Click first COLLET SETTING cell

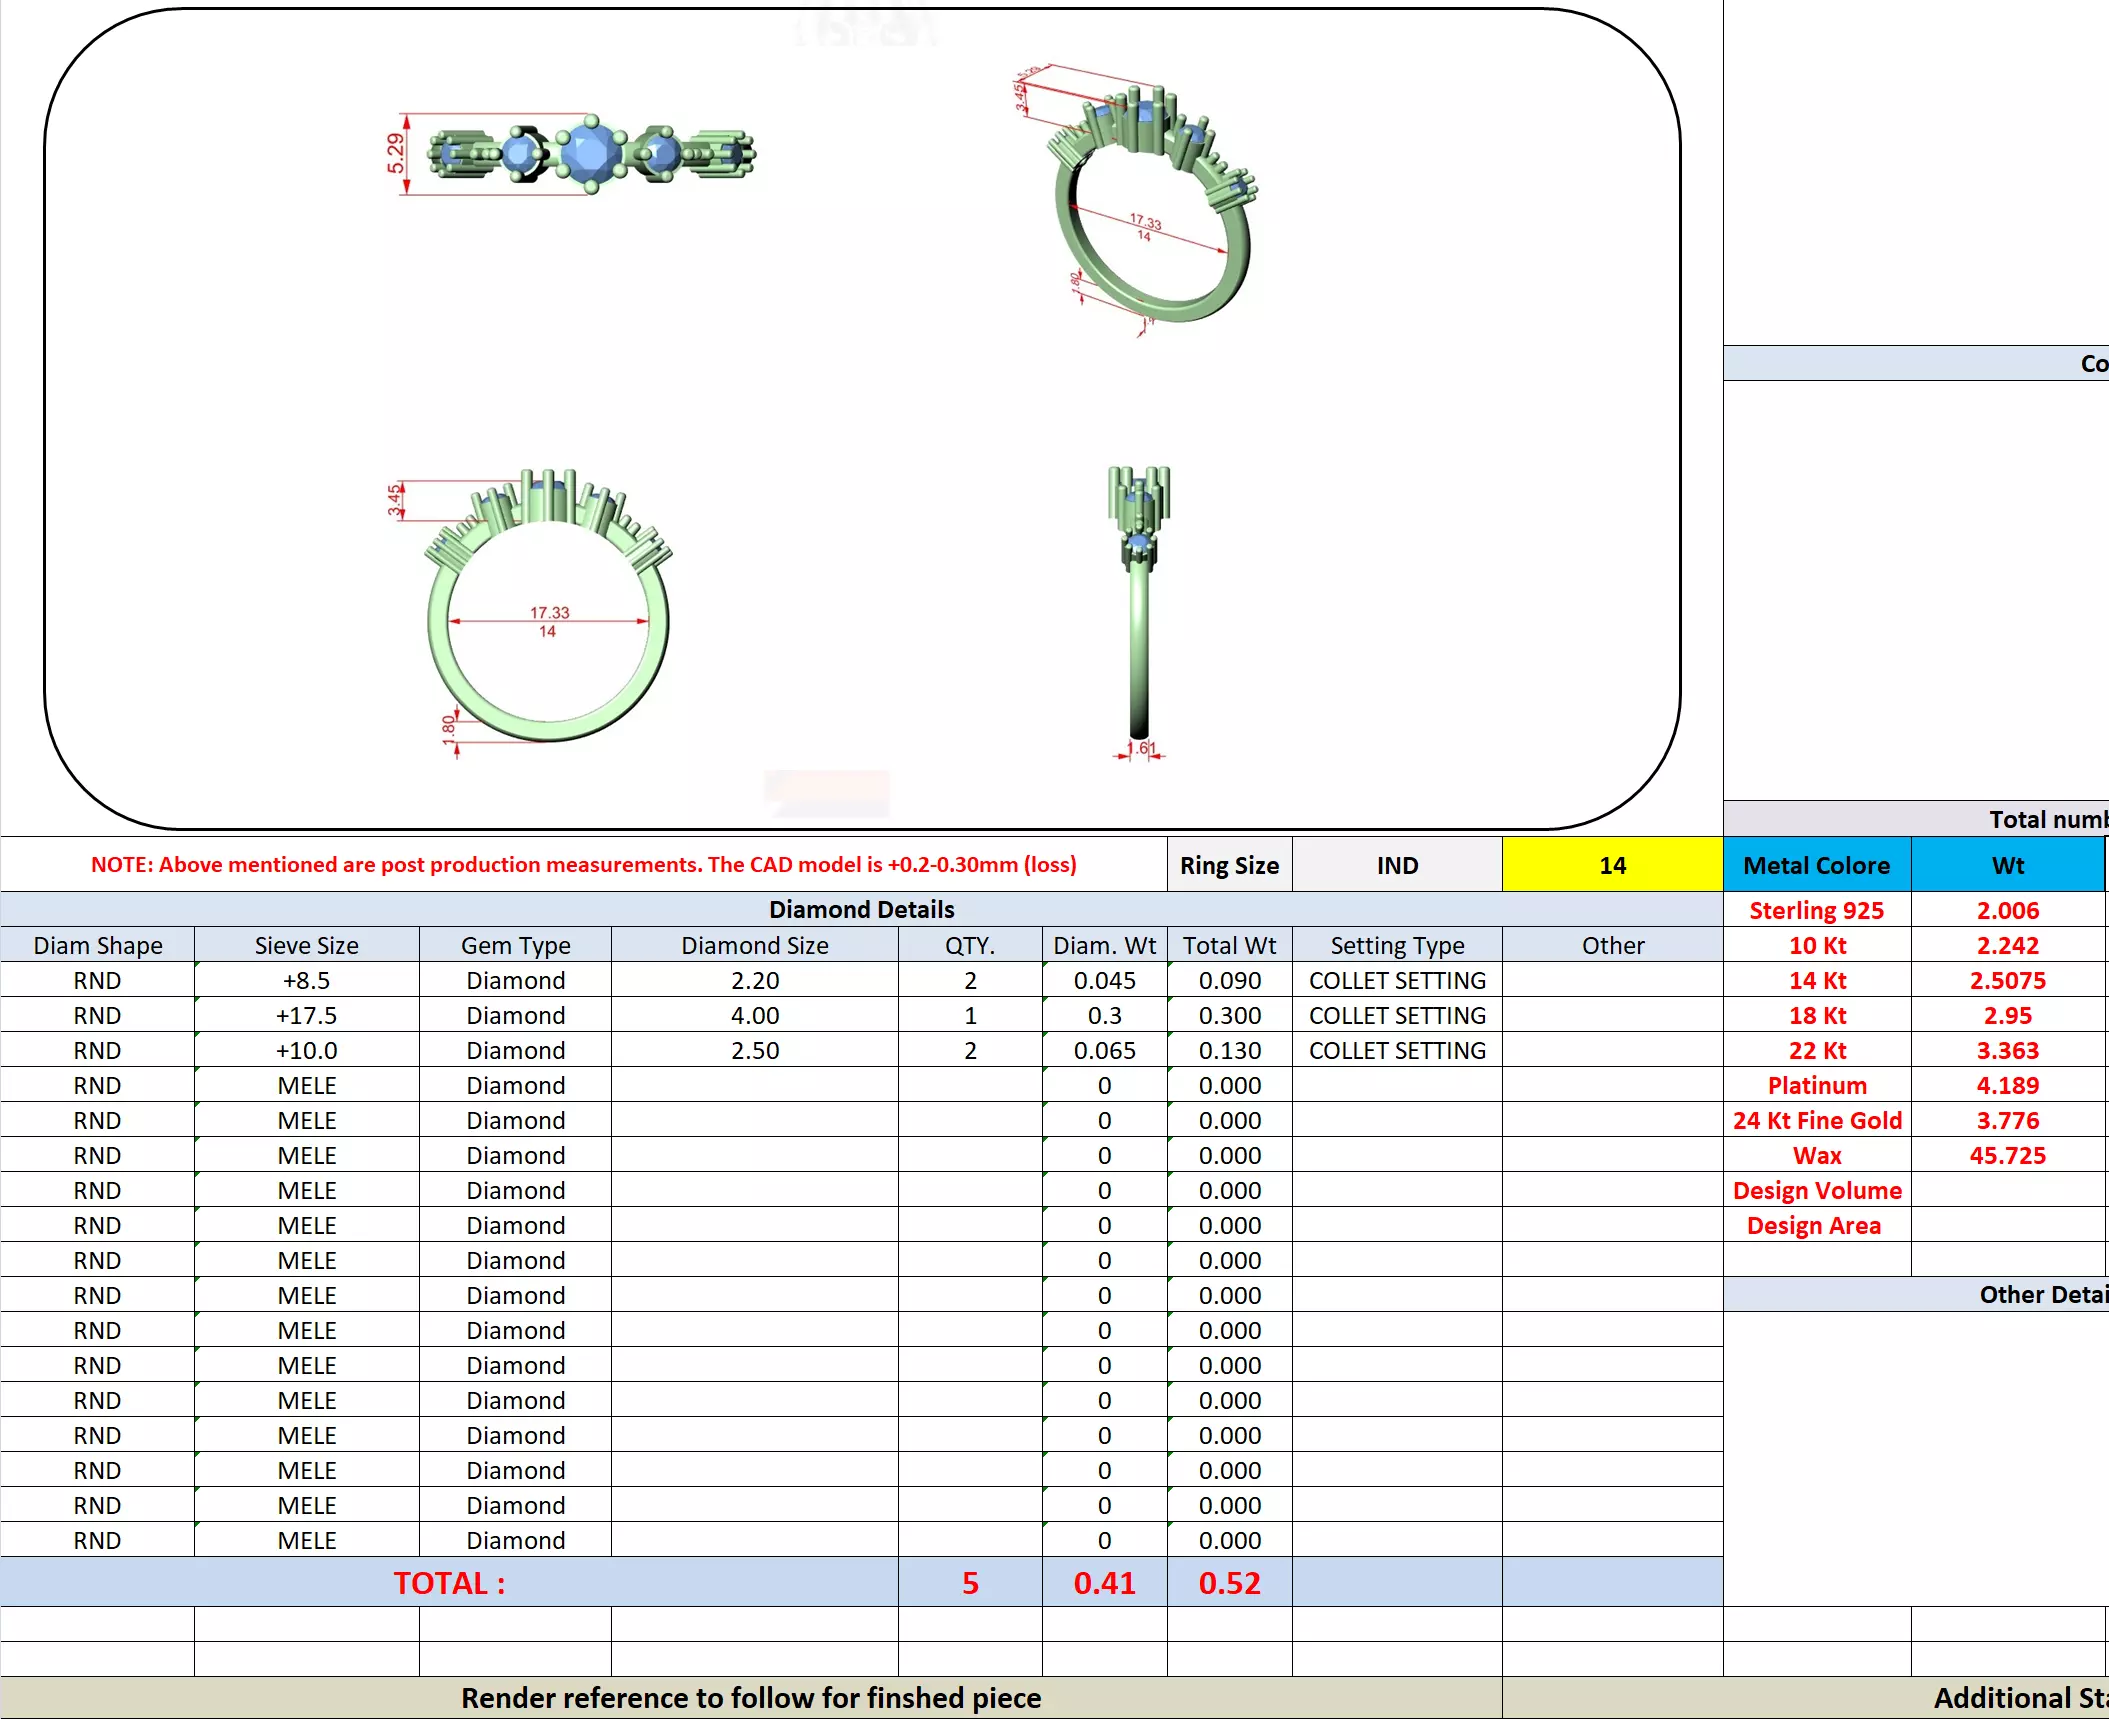pos(1396,980)
